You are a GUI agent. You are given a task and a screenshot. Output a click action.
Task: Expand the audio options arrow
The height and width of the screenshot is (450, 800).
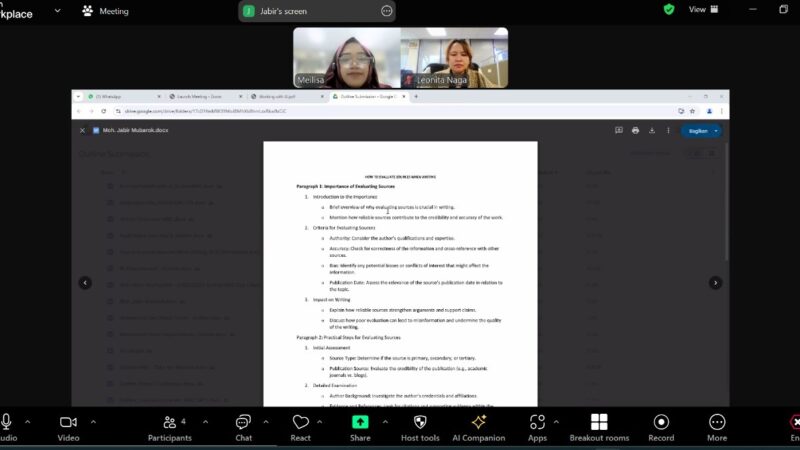[27, 421]
